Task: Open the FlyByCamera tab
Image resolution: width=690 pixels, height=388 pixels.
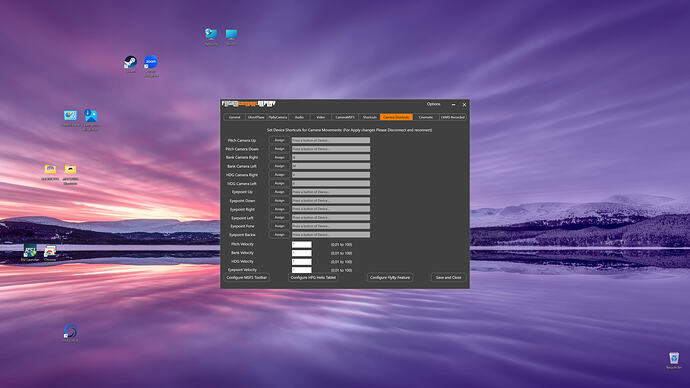Action: click(x=278, y=117)
